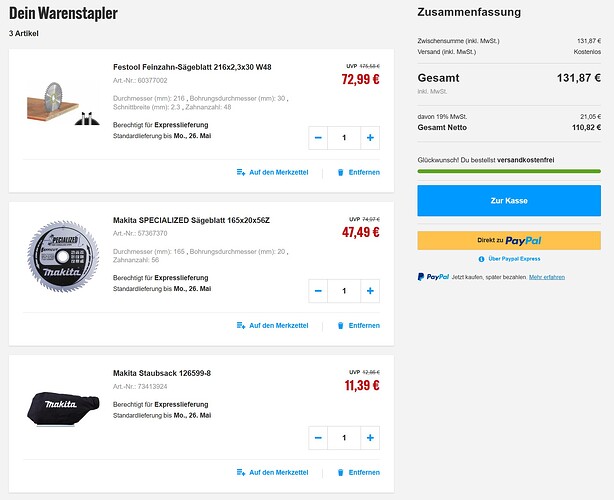Decrease quantity of Festool Feinzahn-Sägeblatt
The height and width of the screenshot is (500, 614).
tap(318, 138)
